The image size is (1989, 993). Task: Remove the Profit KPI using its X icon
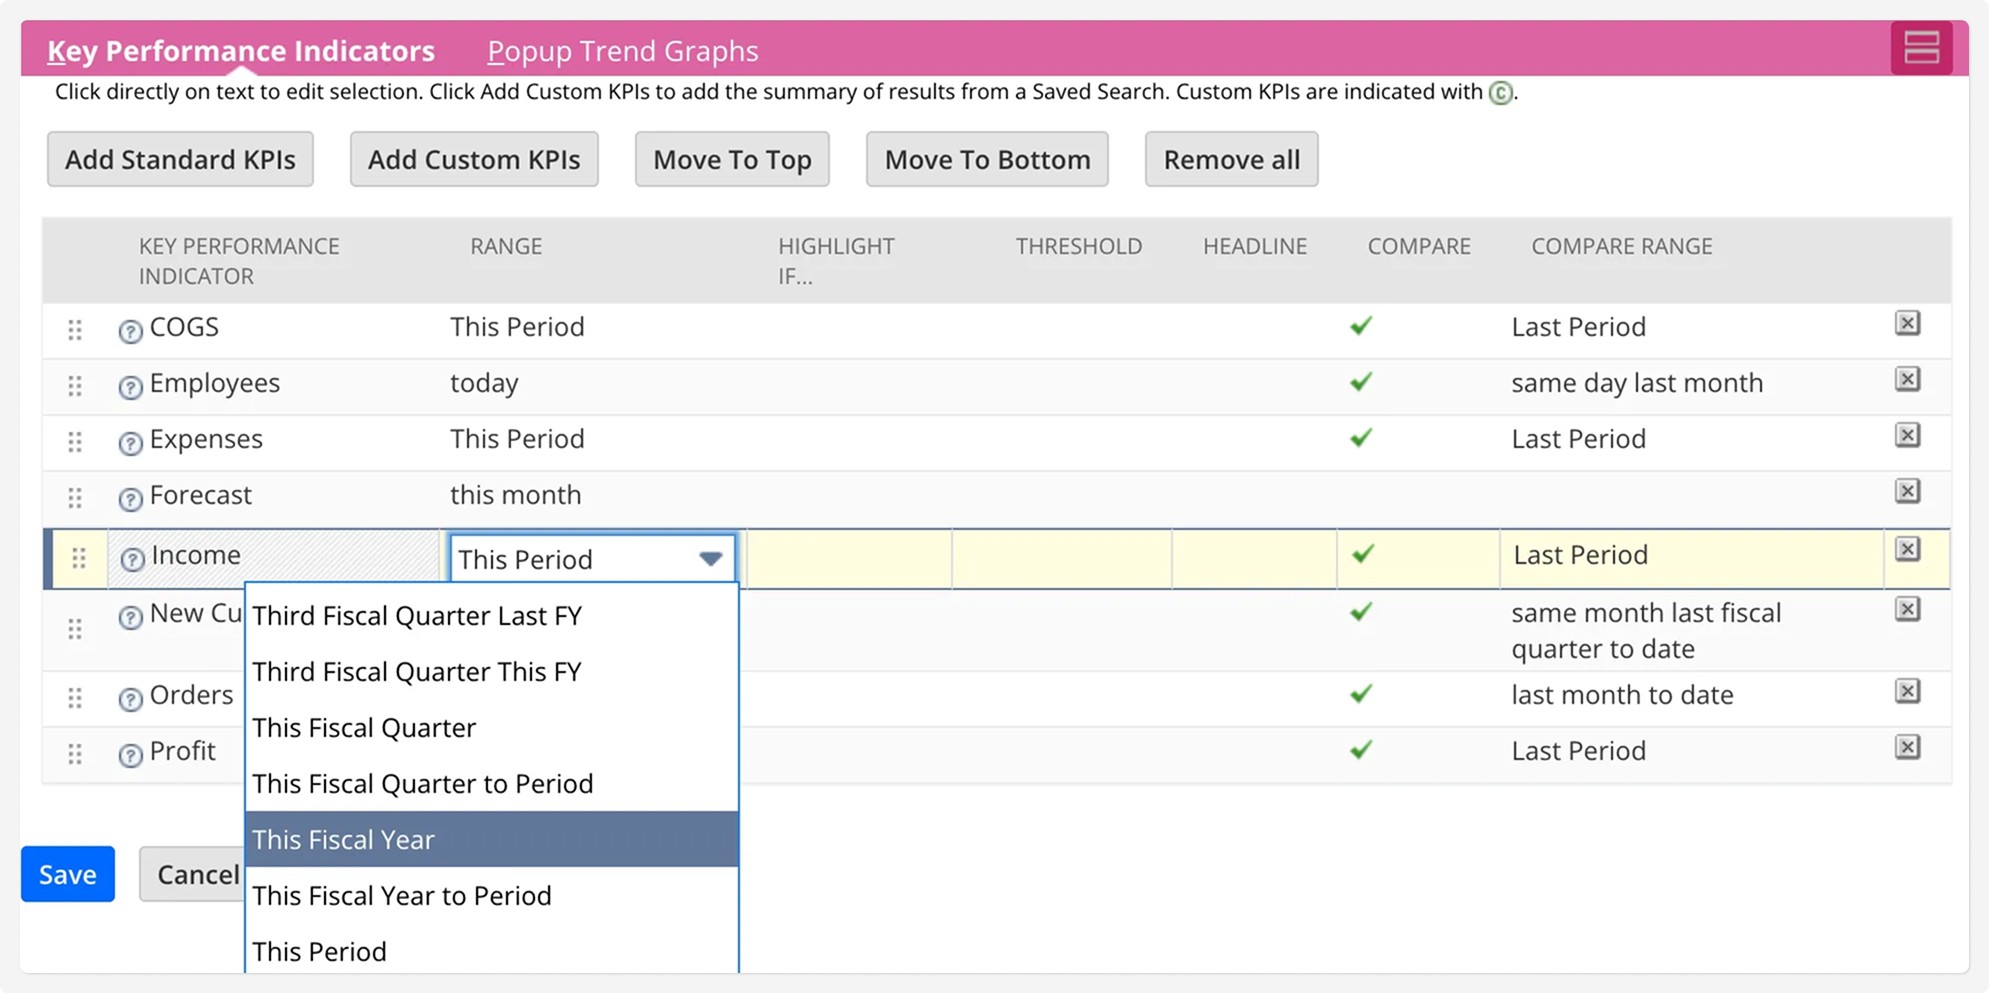coord(1909,747)
